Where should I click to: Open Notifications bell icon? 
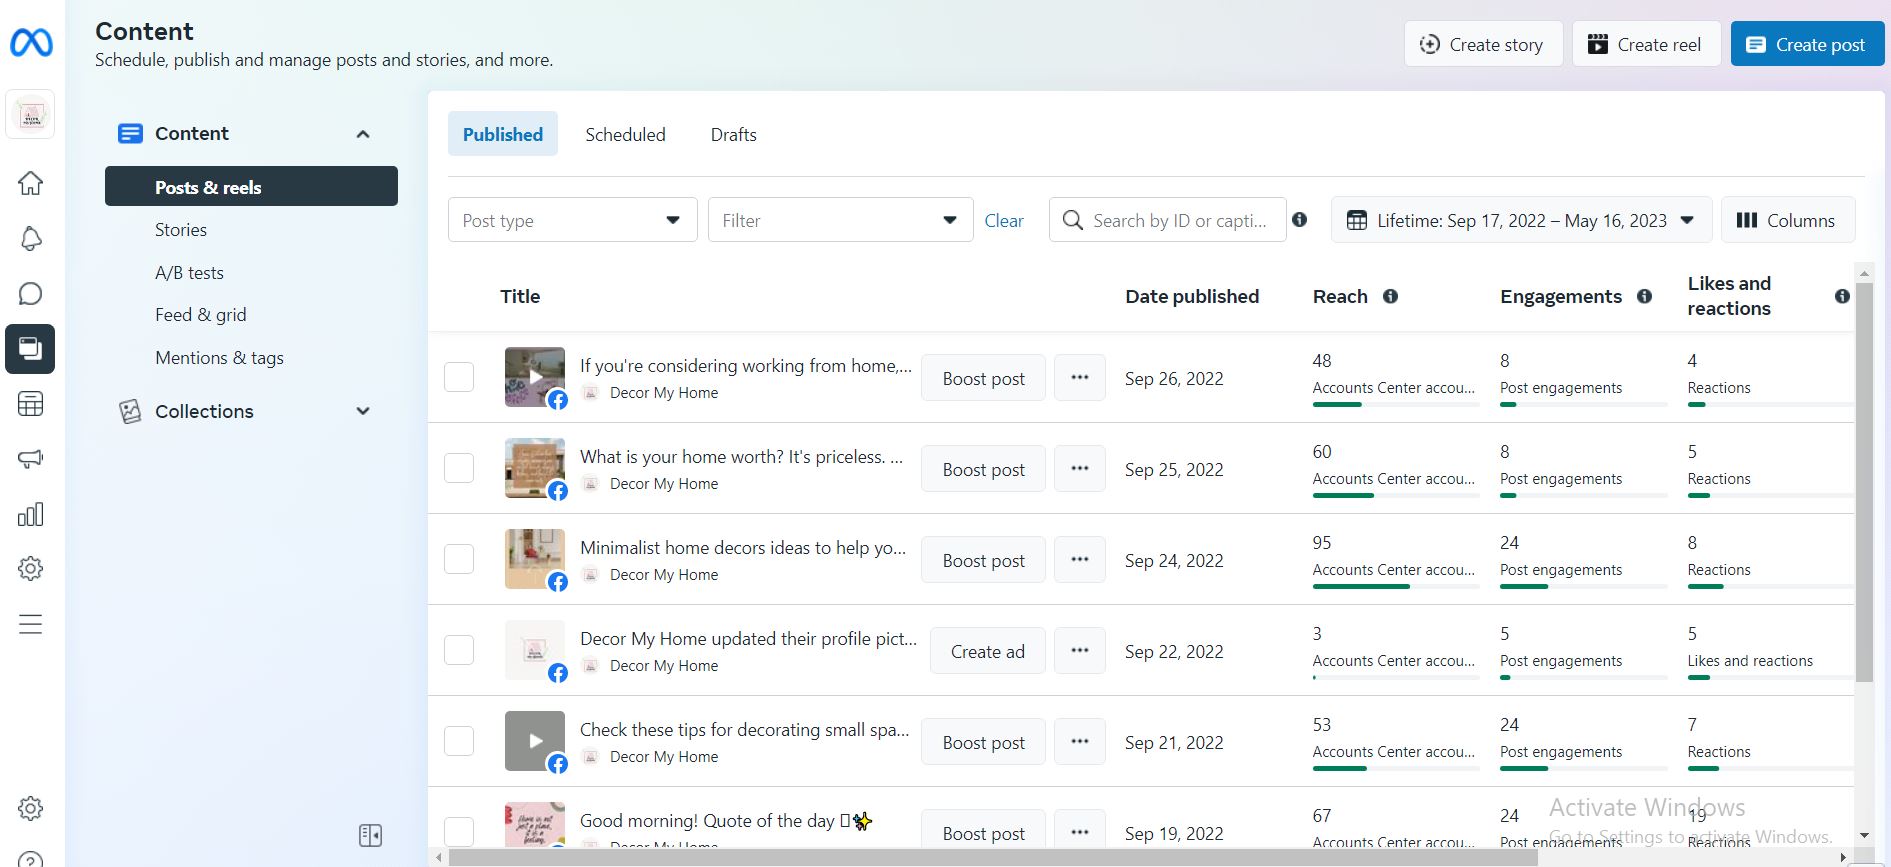[31, 239]
